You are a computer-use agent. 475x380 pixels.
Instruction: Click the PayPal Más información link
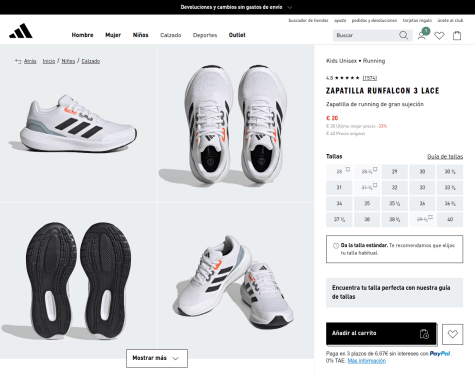(367, 361)
